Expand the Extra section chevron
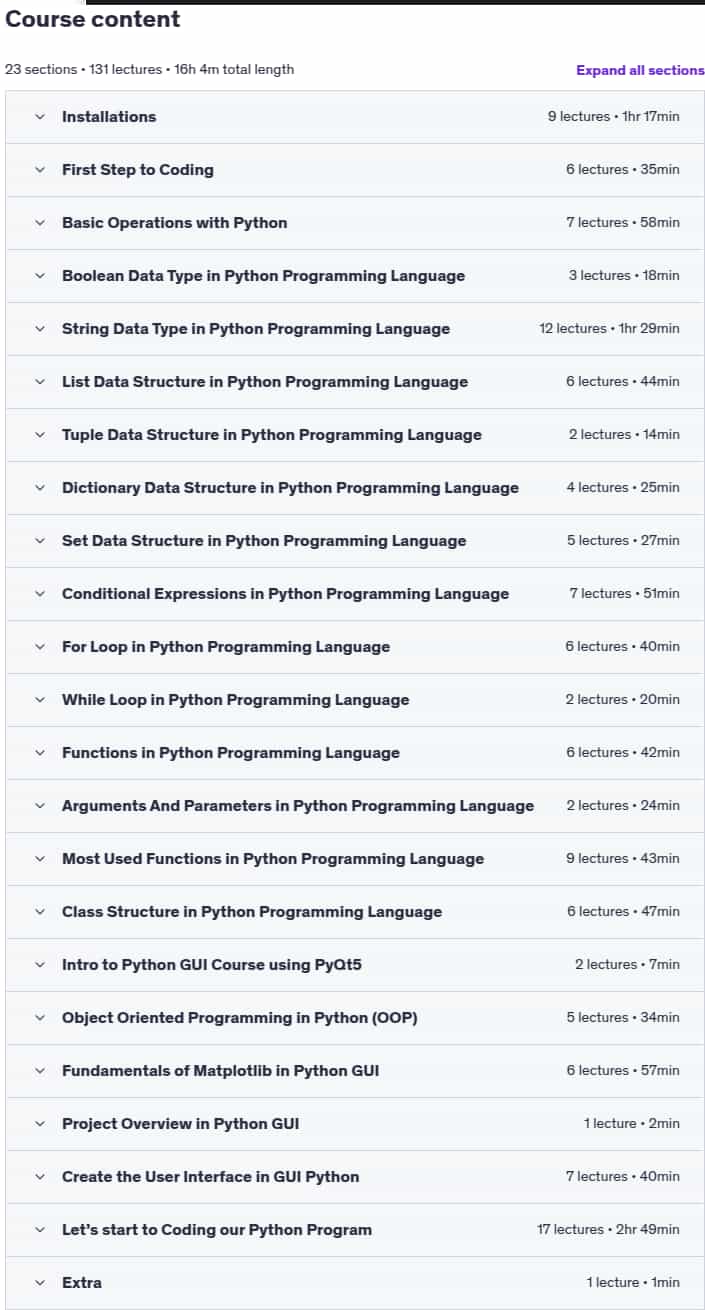 tap(40, 1283)
